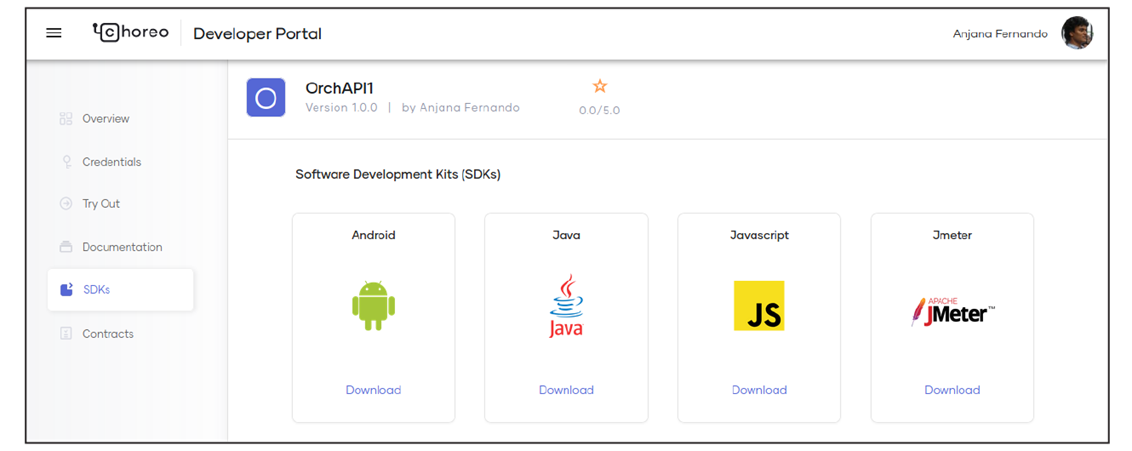
Task: Click the Developer Portal title
Action: (x=258, y=34)
